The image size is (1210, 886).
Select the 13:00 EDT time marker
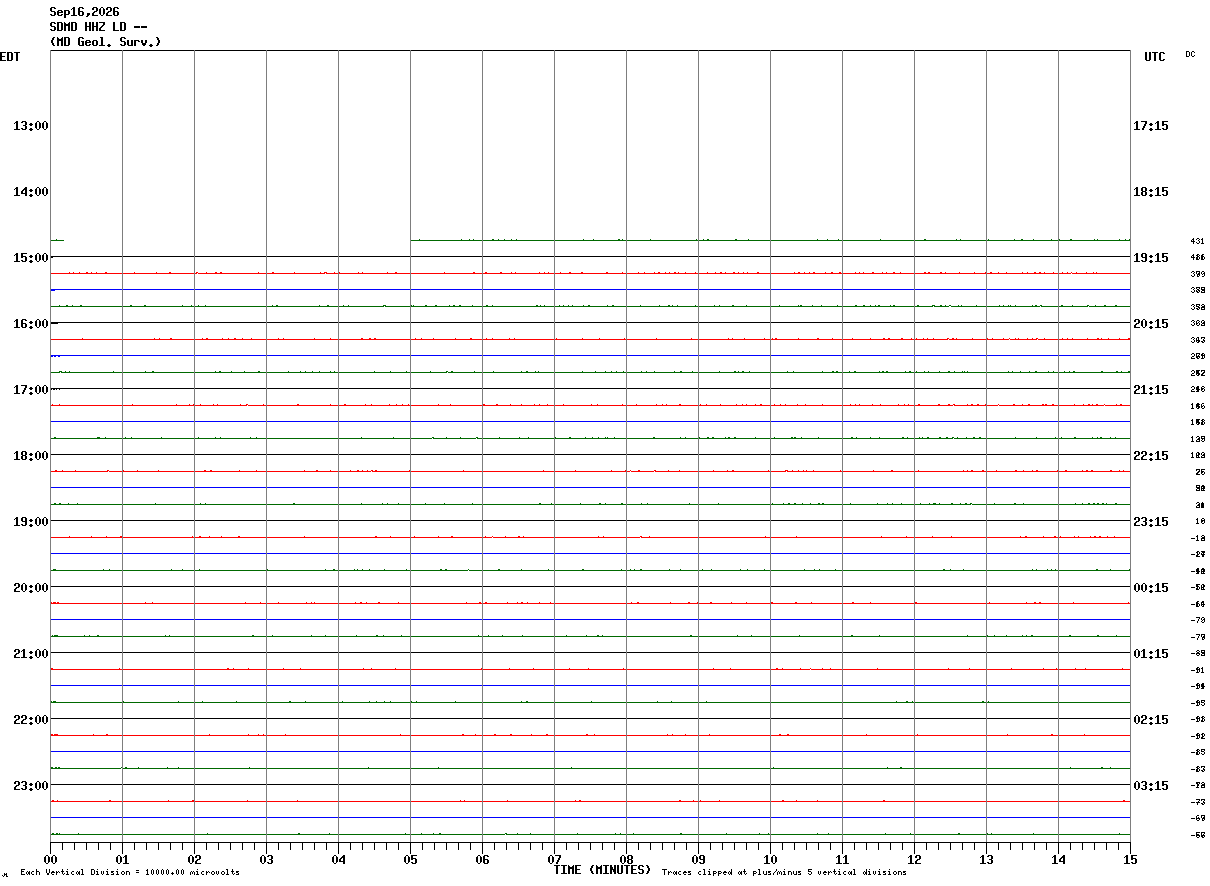(x=31, y=126)
